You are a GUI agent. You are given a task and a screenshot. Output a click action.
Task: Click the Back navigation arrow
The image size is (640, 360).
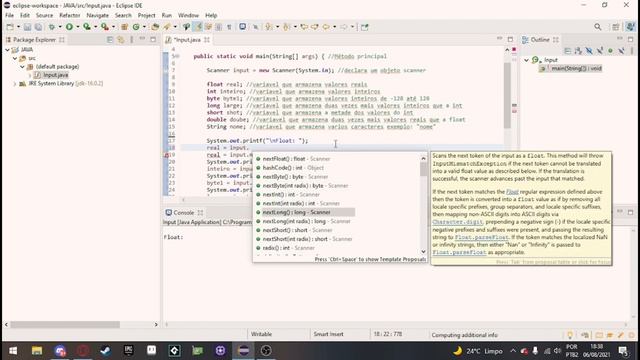pos(326,27)
